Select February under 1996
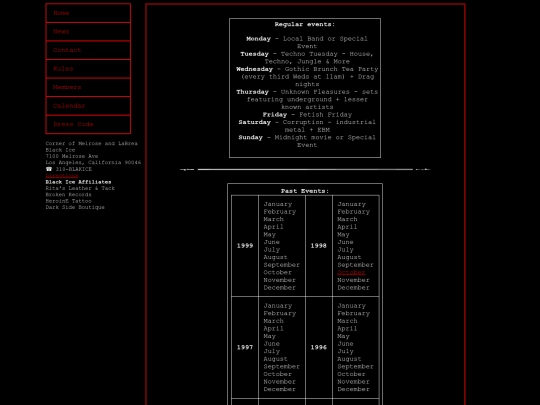 353,313
